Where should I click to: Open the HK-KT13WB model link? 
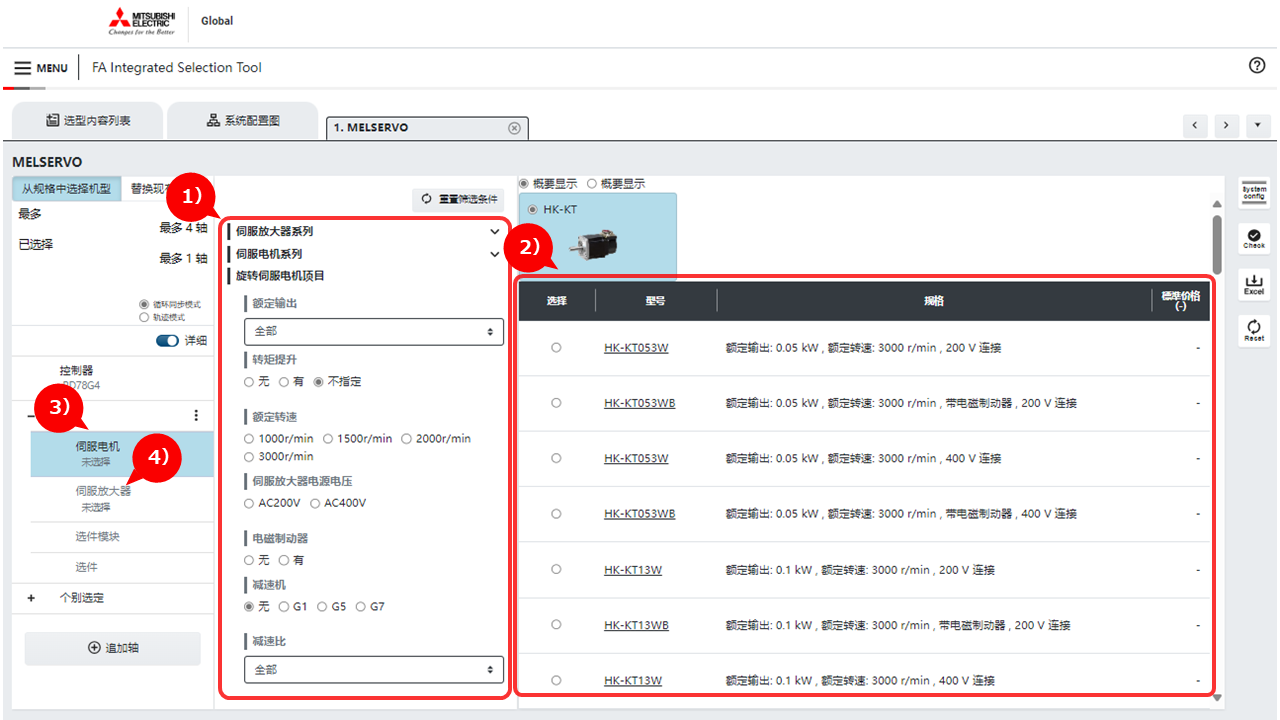pos(636,625)
